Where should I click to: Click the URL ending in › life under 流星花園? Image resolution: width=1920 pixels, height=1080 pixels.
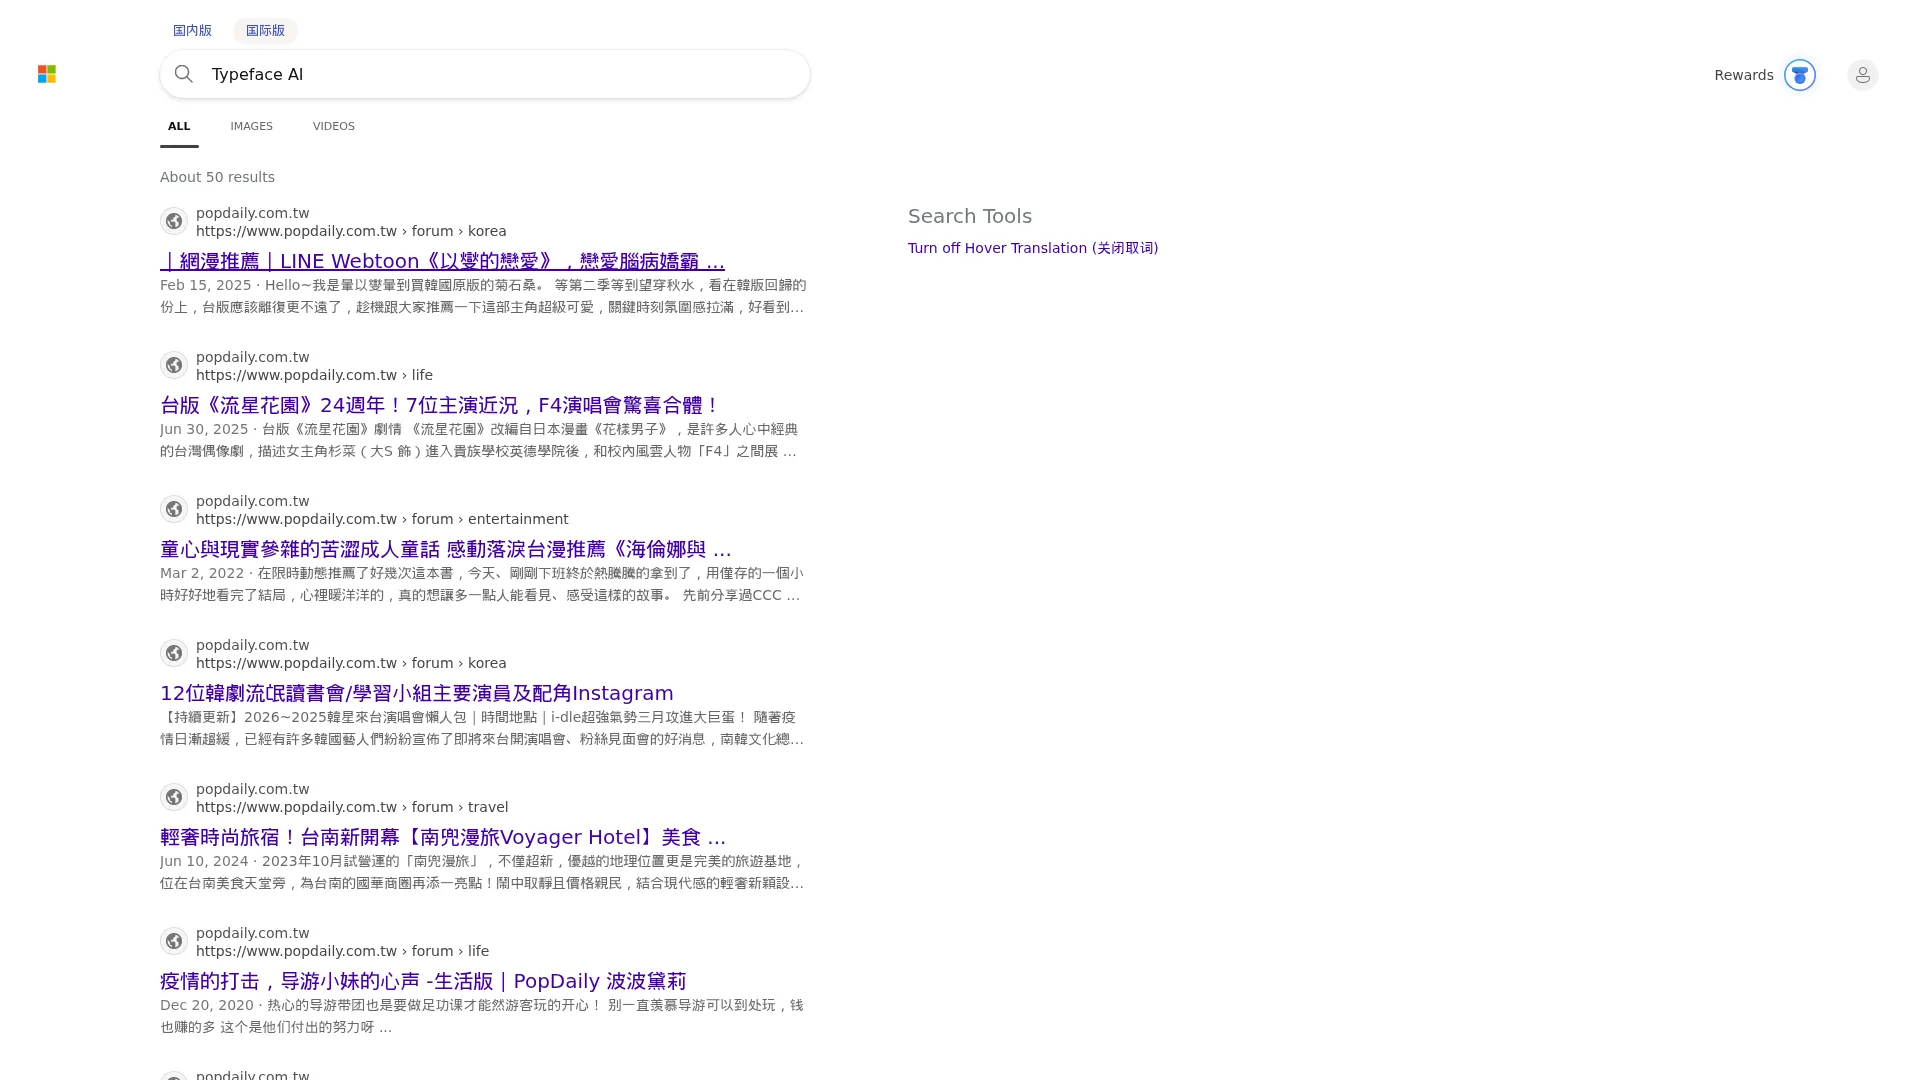point(314,375)
